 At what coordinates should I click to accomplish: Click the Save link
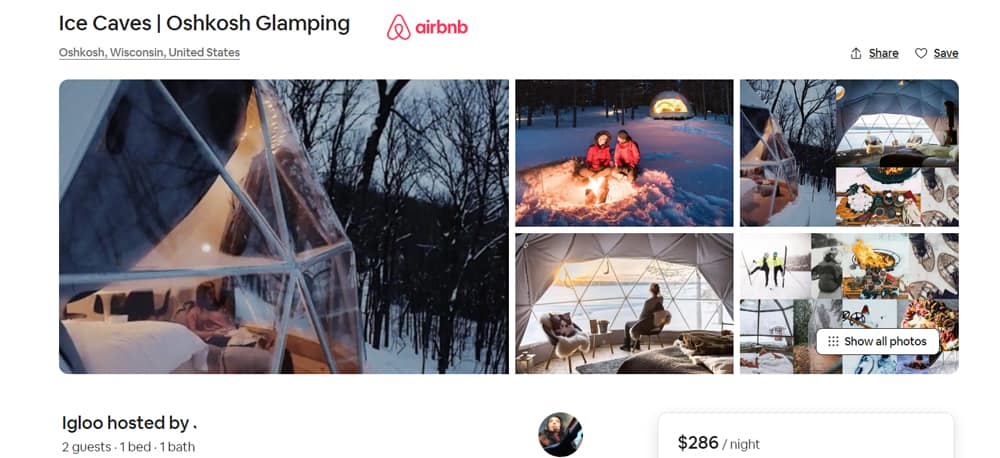(946, 54)
